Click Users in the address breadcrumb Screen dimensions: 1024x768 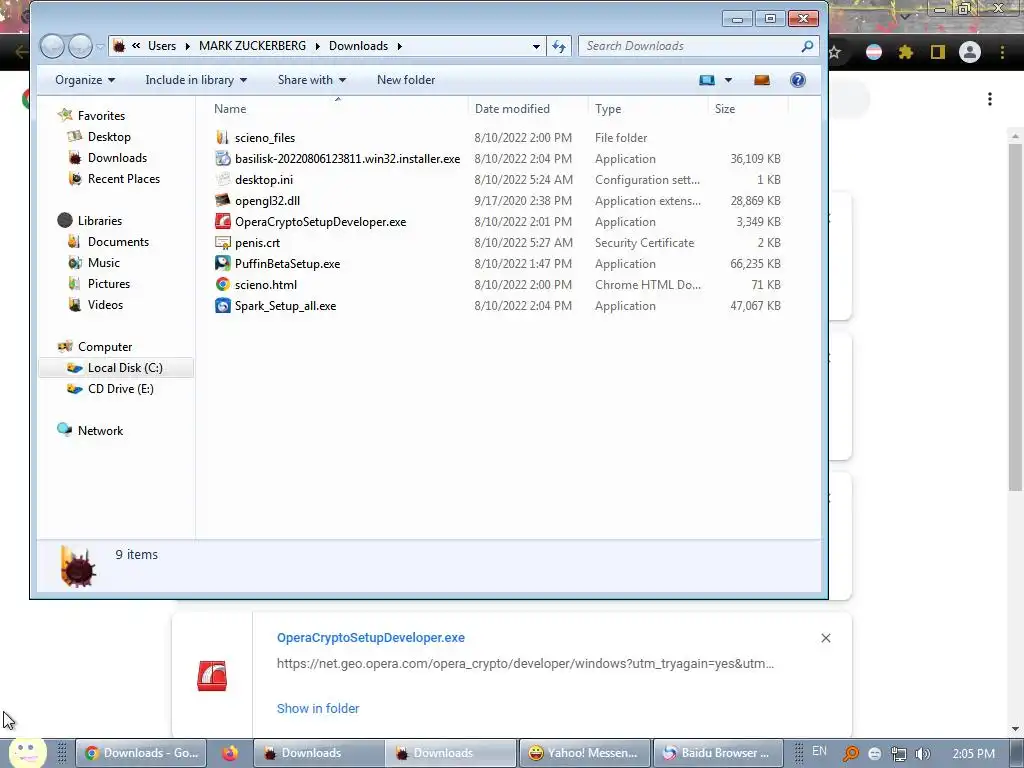pos(162,46)
